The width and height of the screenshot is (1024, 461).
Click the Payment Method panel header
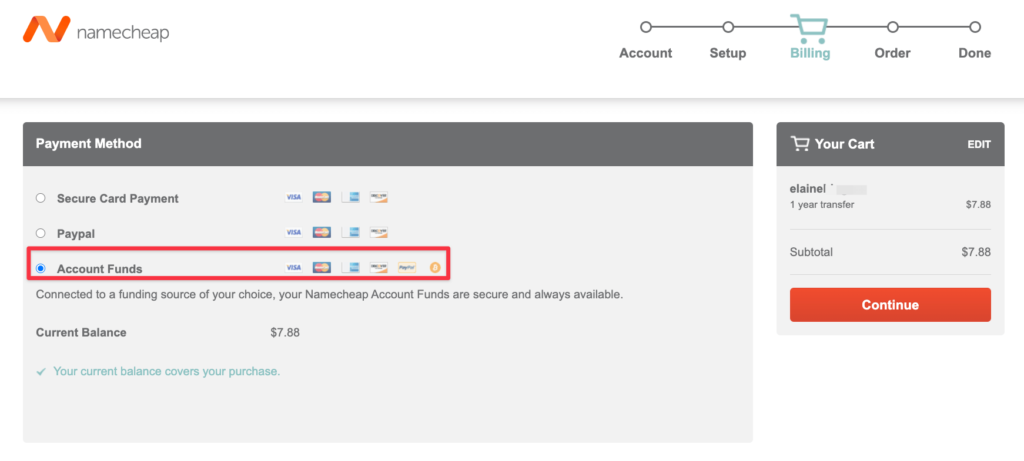click(x=388, y=144)
